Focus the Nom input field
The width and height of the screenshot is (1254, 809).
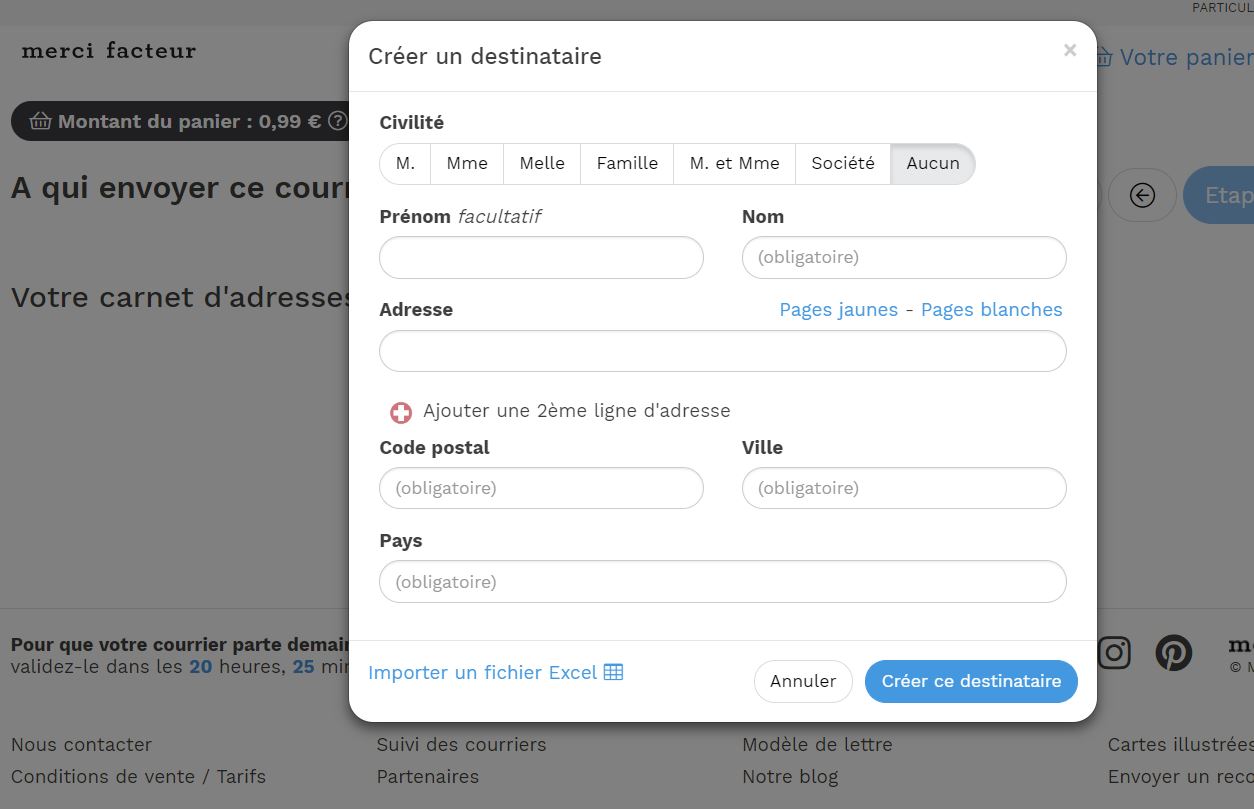(x=904, y=257)
